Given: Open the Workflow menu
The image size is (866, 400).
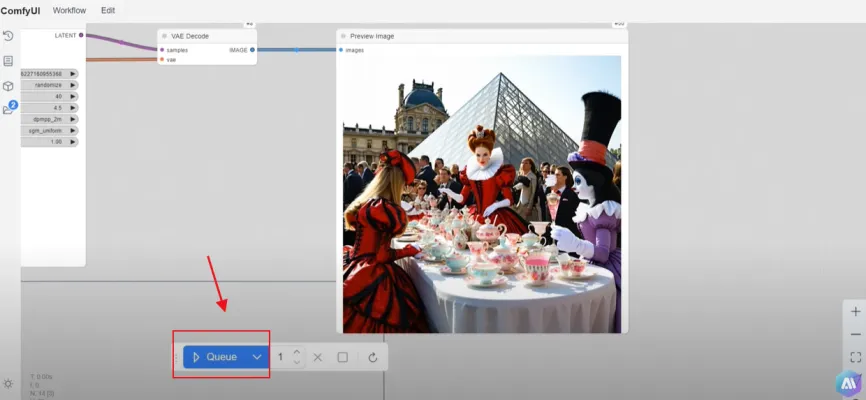Looking at the screenshot, I should tap(69, 10).
